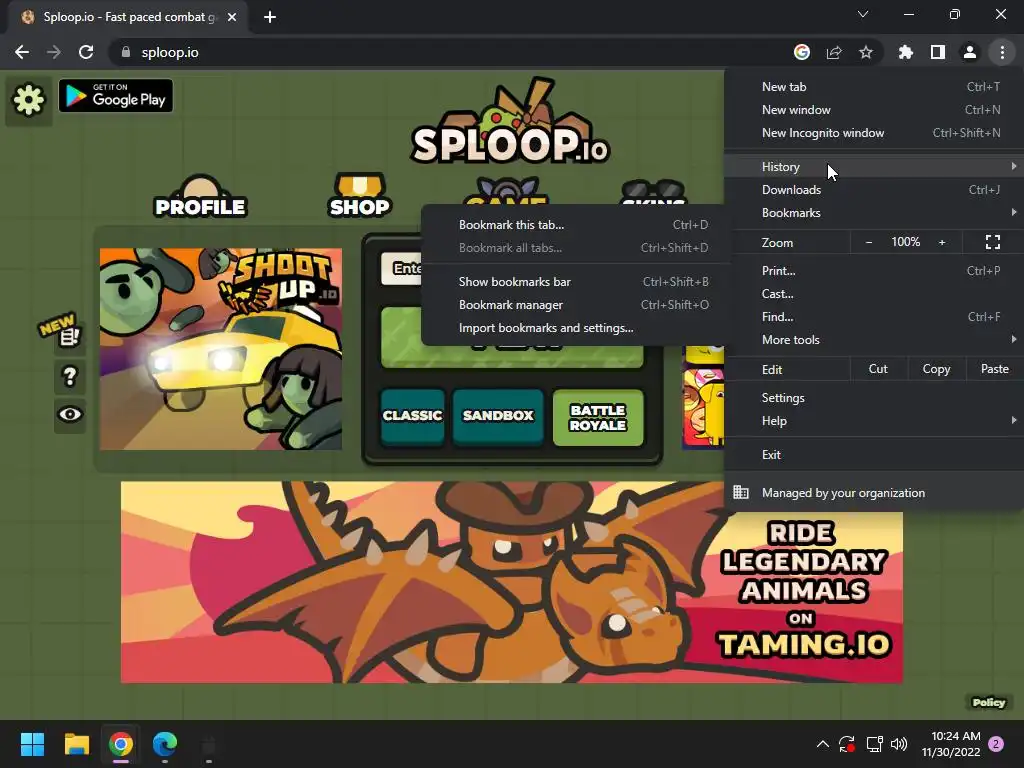Viewport: 1024px width, 768px height.
Task: Enter fullscreen via zoom row icon
Action: pos(993,242)
